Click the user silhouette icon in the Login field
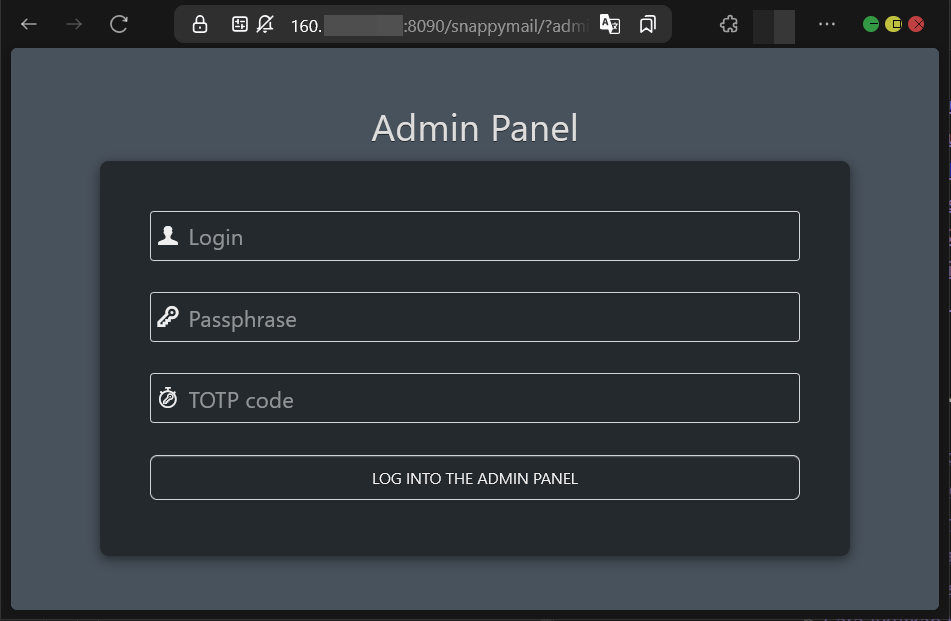This screenshot has height=621, width=951. tap(168, 236)
